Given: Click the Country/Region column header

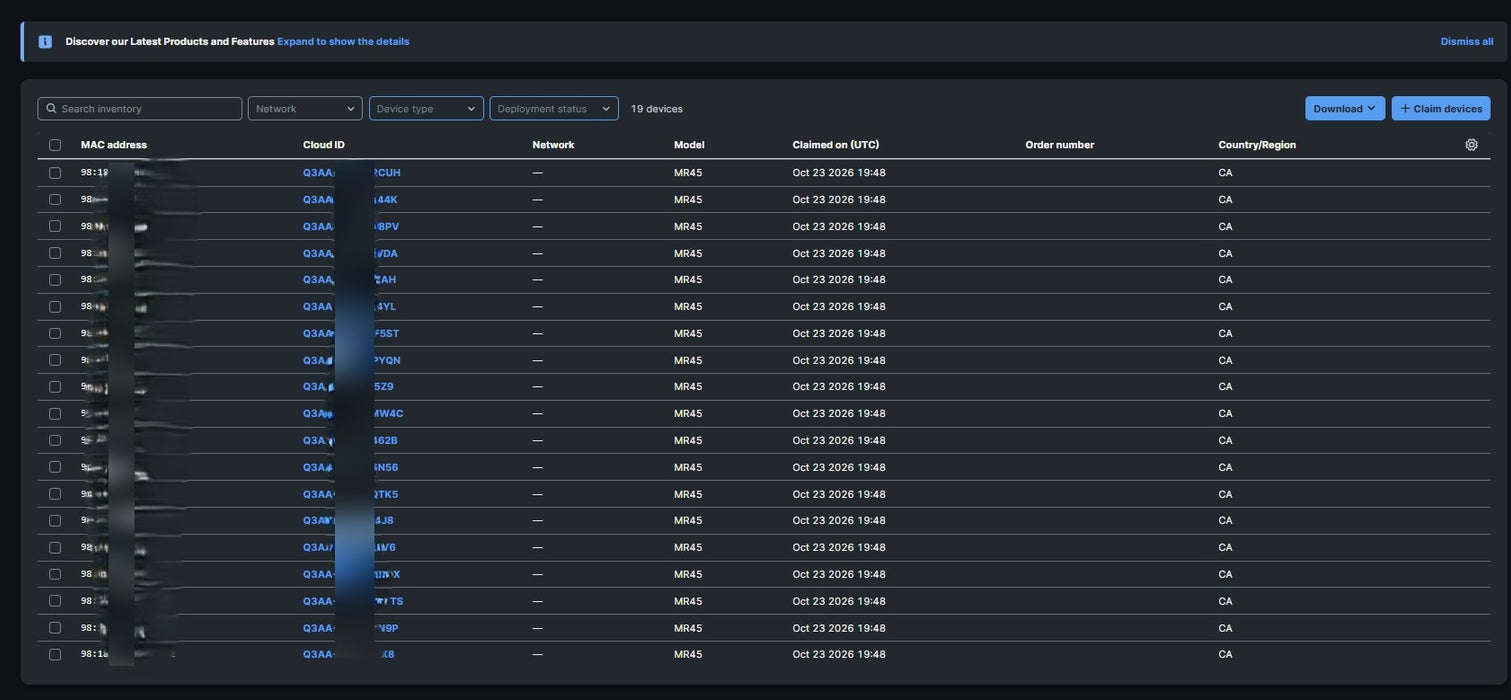Looking at the screenshot, I should pos(1257,145).
